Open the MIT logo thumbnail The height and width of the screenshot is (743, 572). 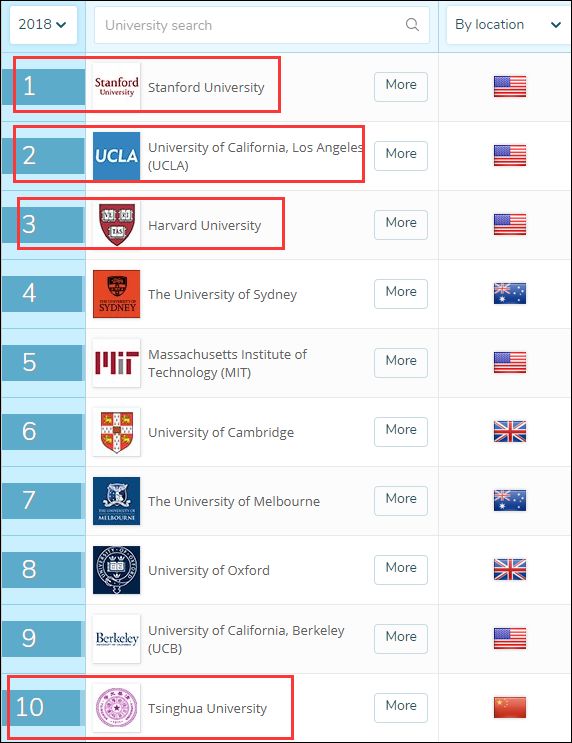(117, 363)
